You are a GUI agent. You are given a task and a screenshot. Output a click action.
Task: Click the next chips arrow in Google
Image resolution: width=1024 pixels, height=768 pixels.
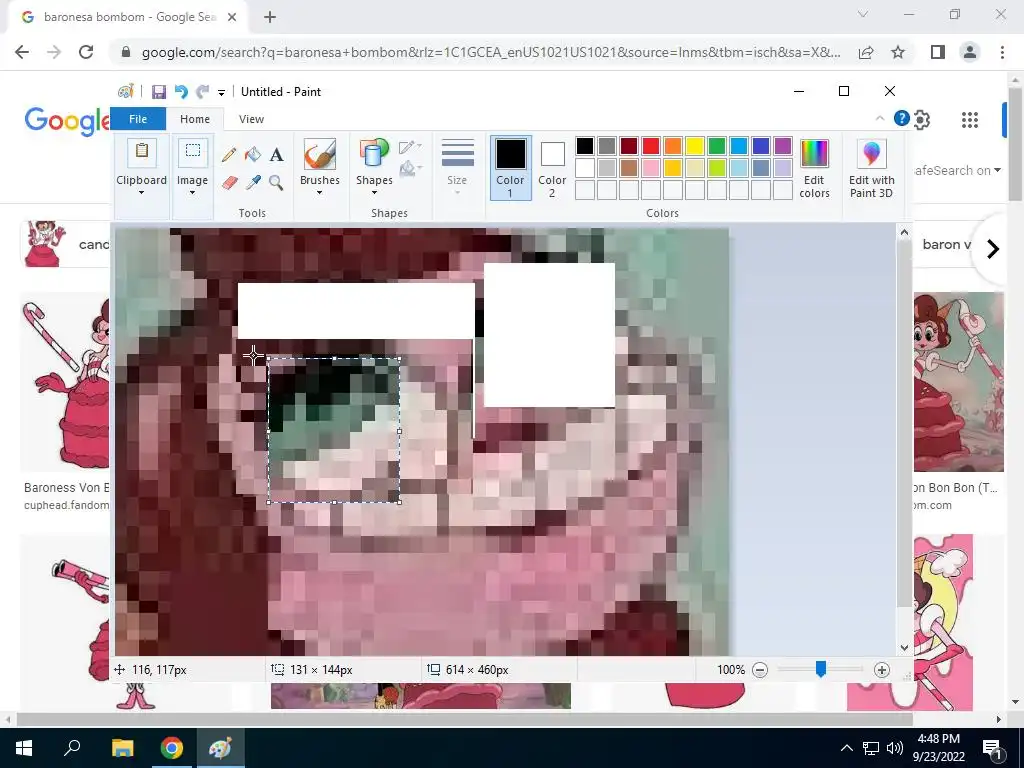[993, 249]
